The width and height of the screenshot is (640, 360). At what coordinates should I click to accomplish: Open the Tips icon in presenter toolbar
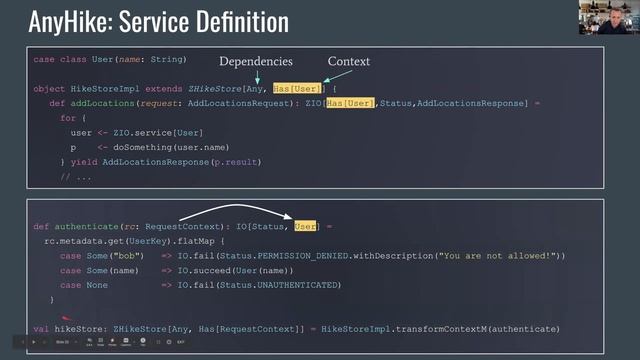click(143, 342)
